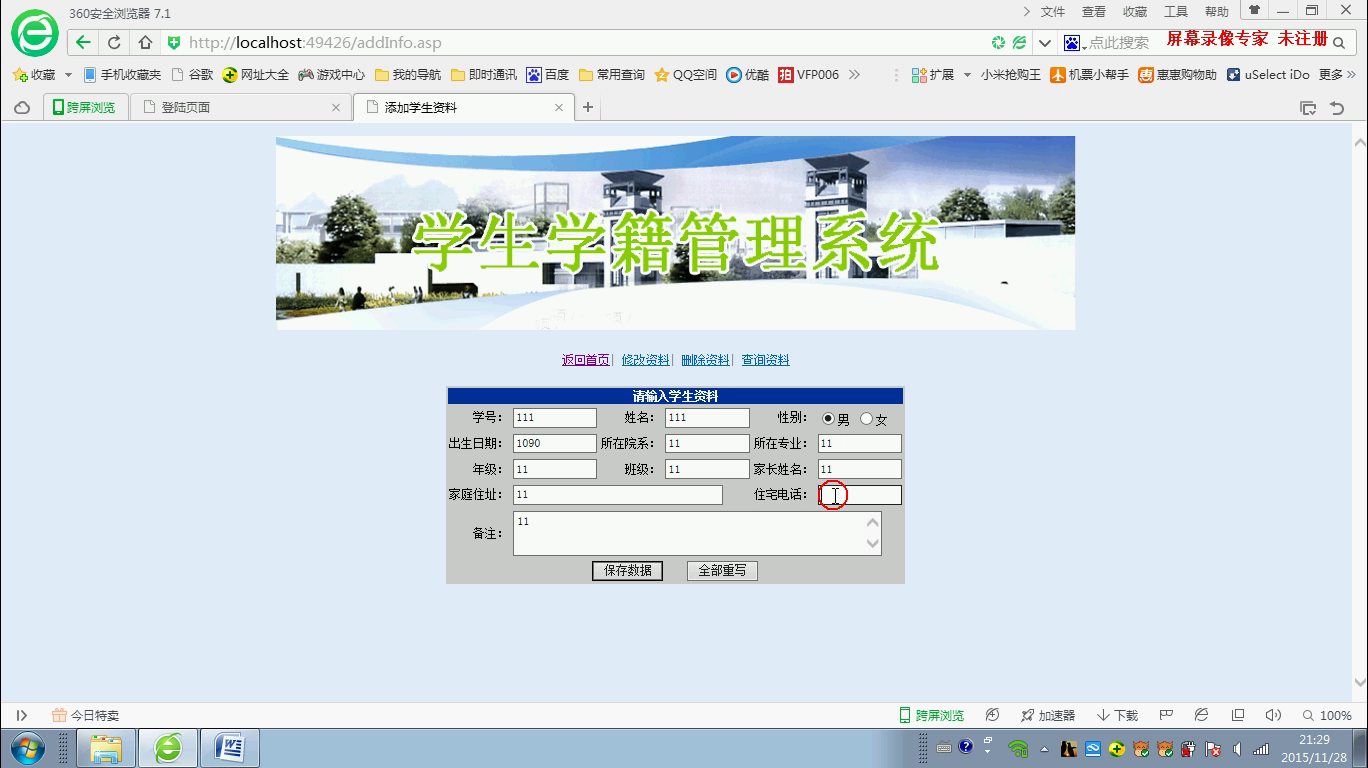This screenshot has height=768, width=1368.
Task: Open 游戏中心 bookmark
Action: click(332, 75)
